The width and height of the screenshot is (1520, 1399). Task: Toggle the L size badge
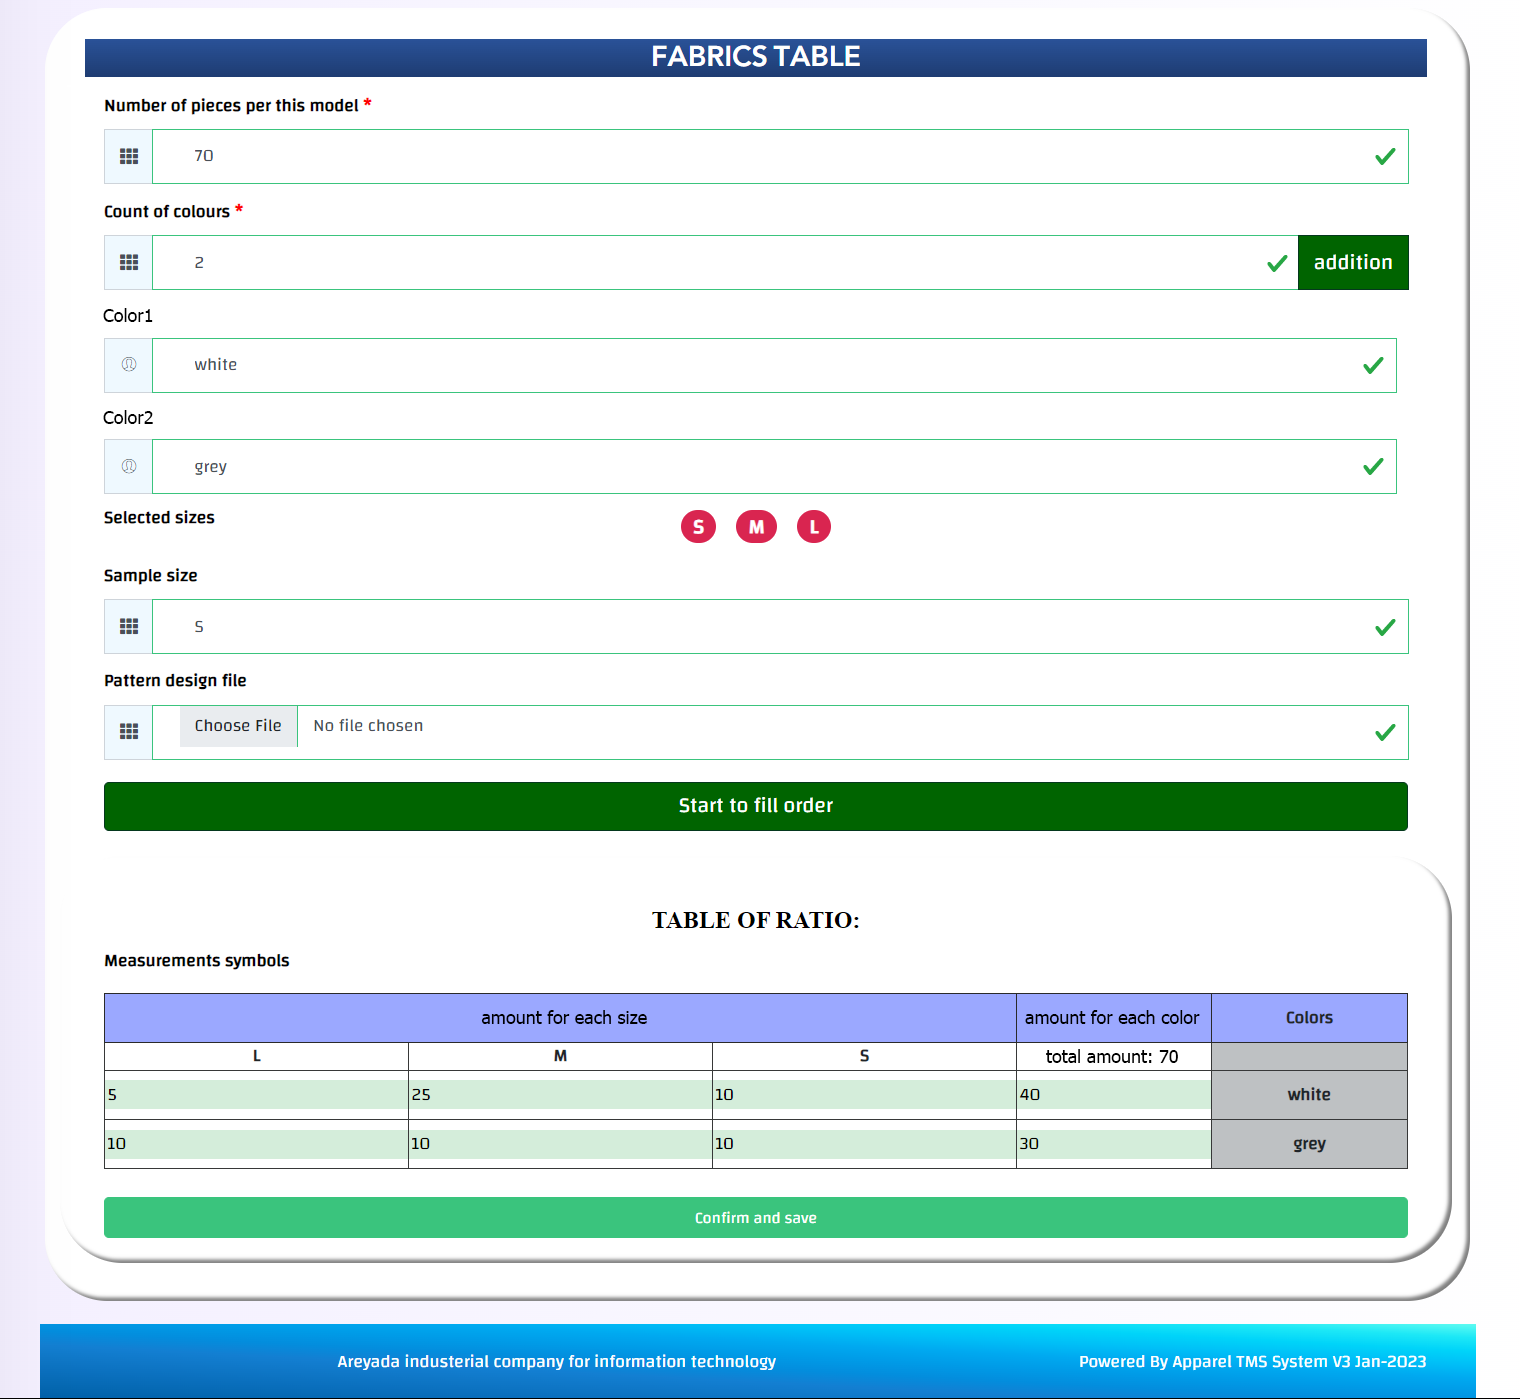coord(814,527)
